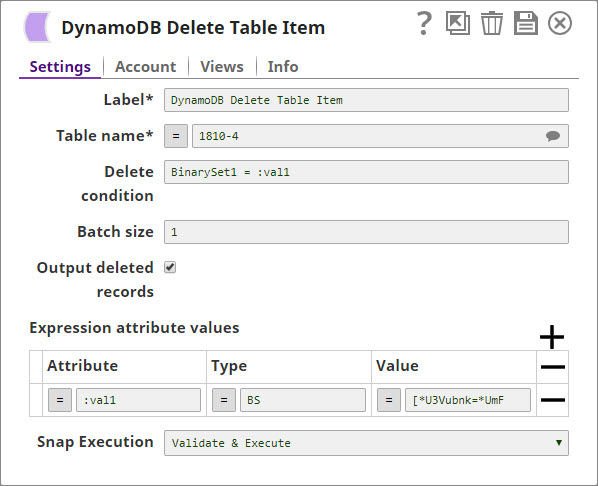
Task: Expand the Snap Execution dropdown
Action: 367,443
